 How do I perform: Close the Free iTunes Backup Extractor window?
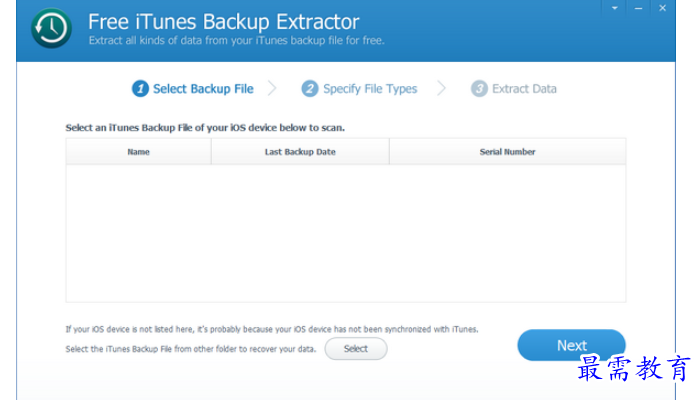coord(662,8)
